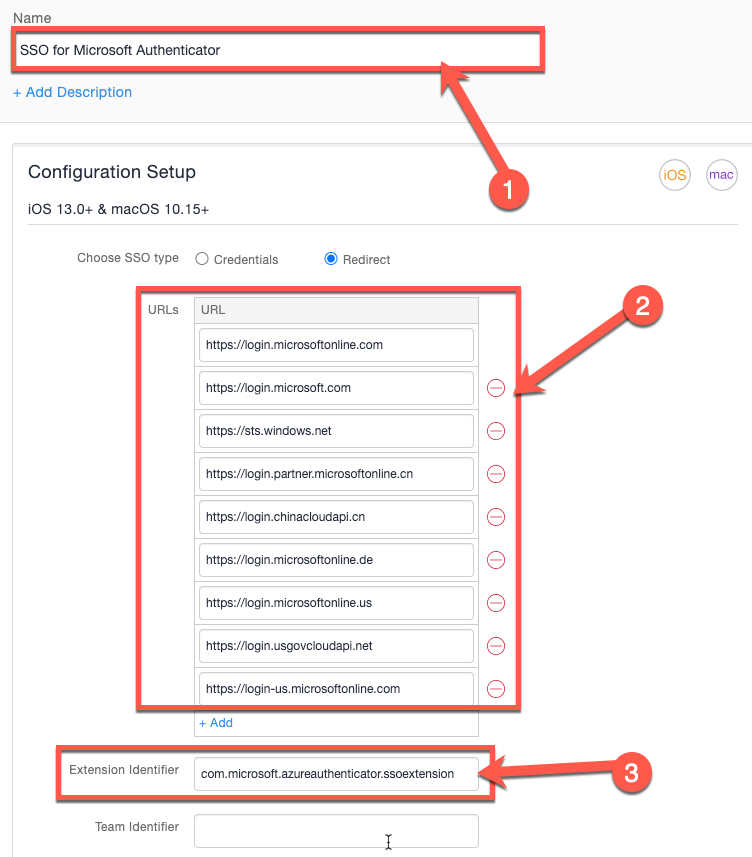
Task: Select the Redirect SSO type
Action: (330, 258)
